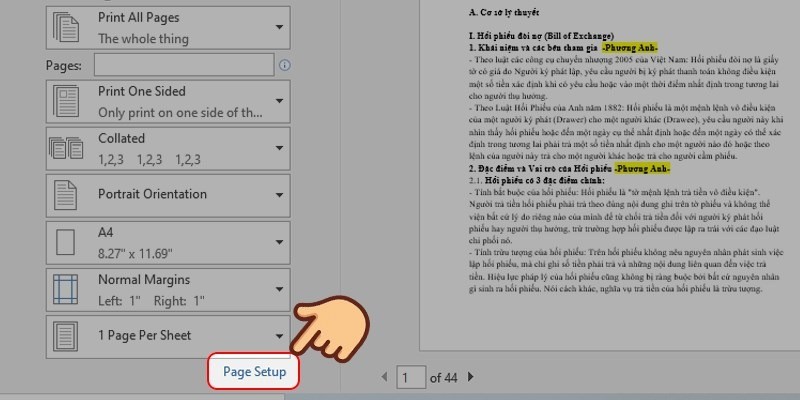Expand the Portrait Orientation dropdown arrow
The image size is (800, 400).
(x=279, y=195)
